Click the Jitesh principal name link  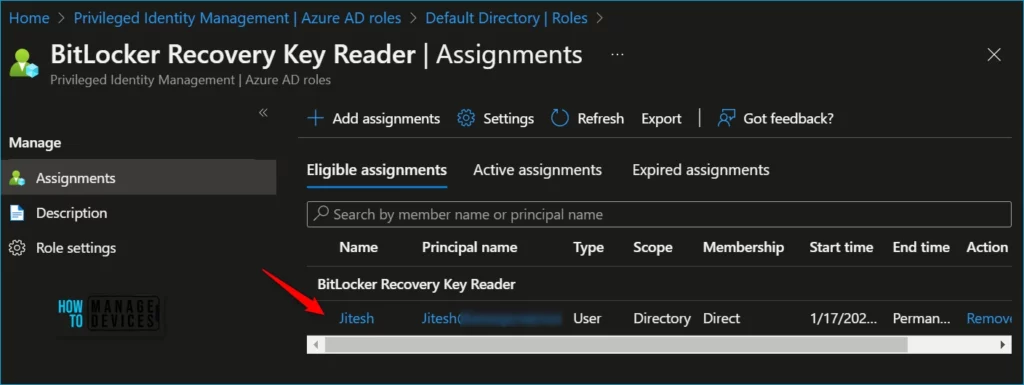click(x=492, y=318)
